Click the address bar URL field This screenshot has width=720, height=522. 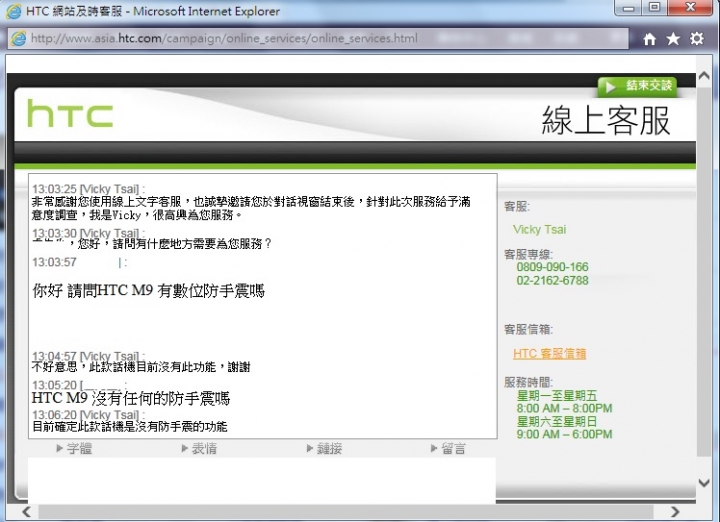pos(318,39)
